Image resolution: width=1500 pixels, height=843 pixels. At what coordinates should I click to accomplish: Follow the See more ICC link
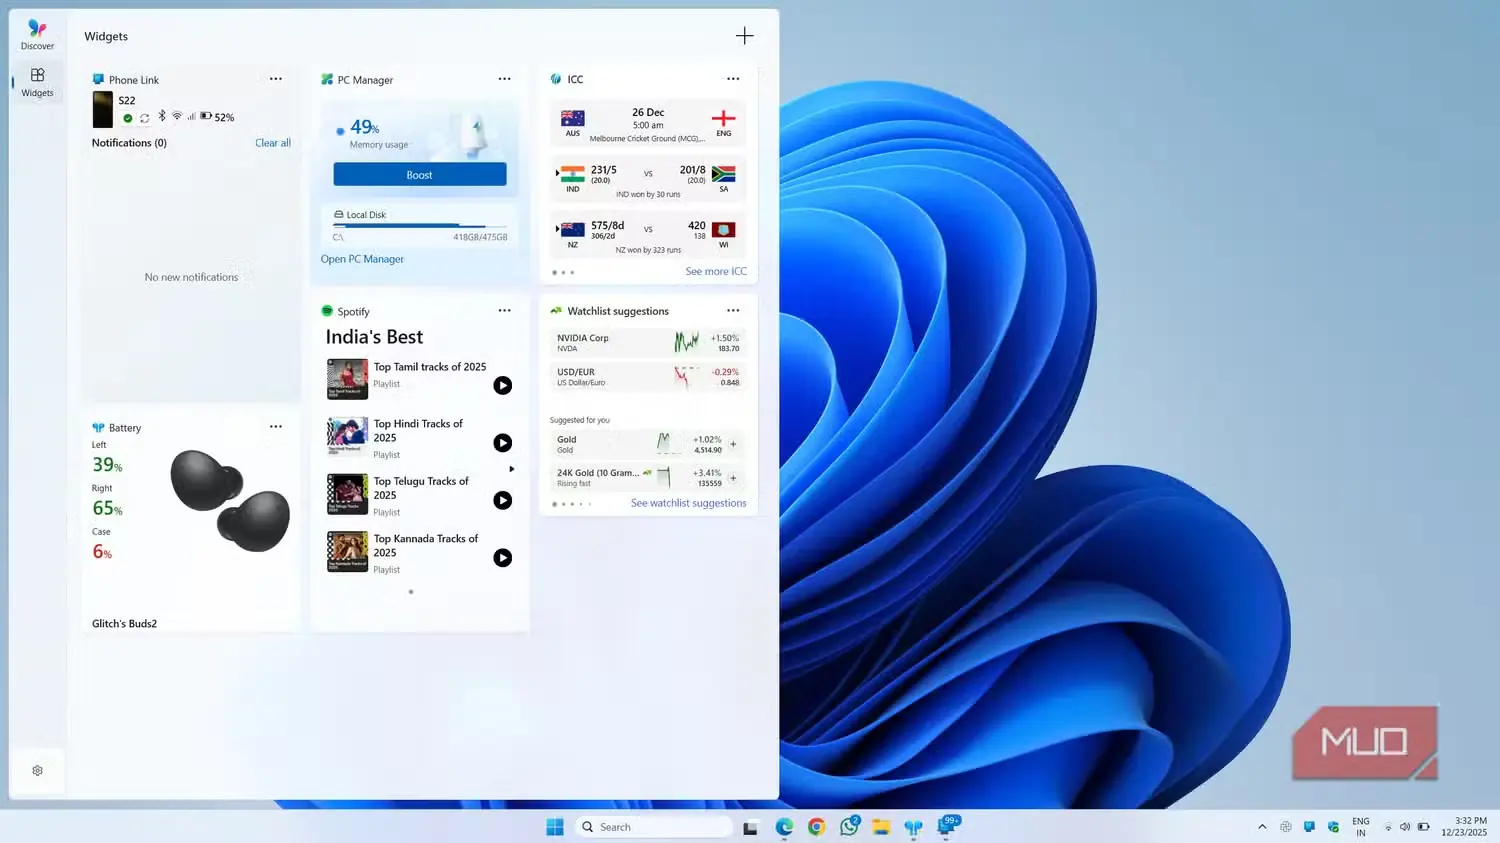(x=715, y=272)
